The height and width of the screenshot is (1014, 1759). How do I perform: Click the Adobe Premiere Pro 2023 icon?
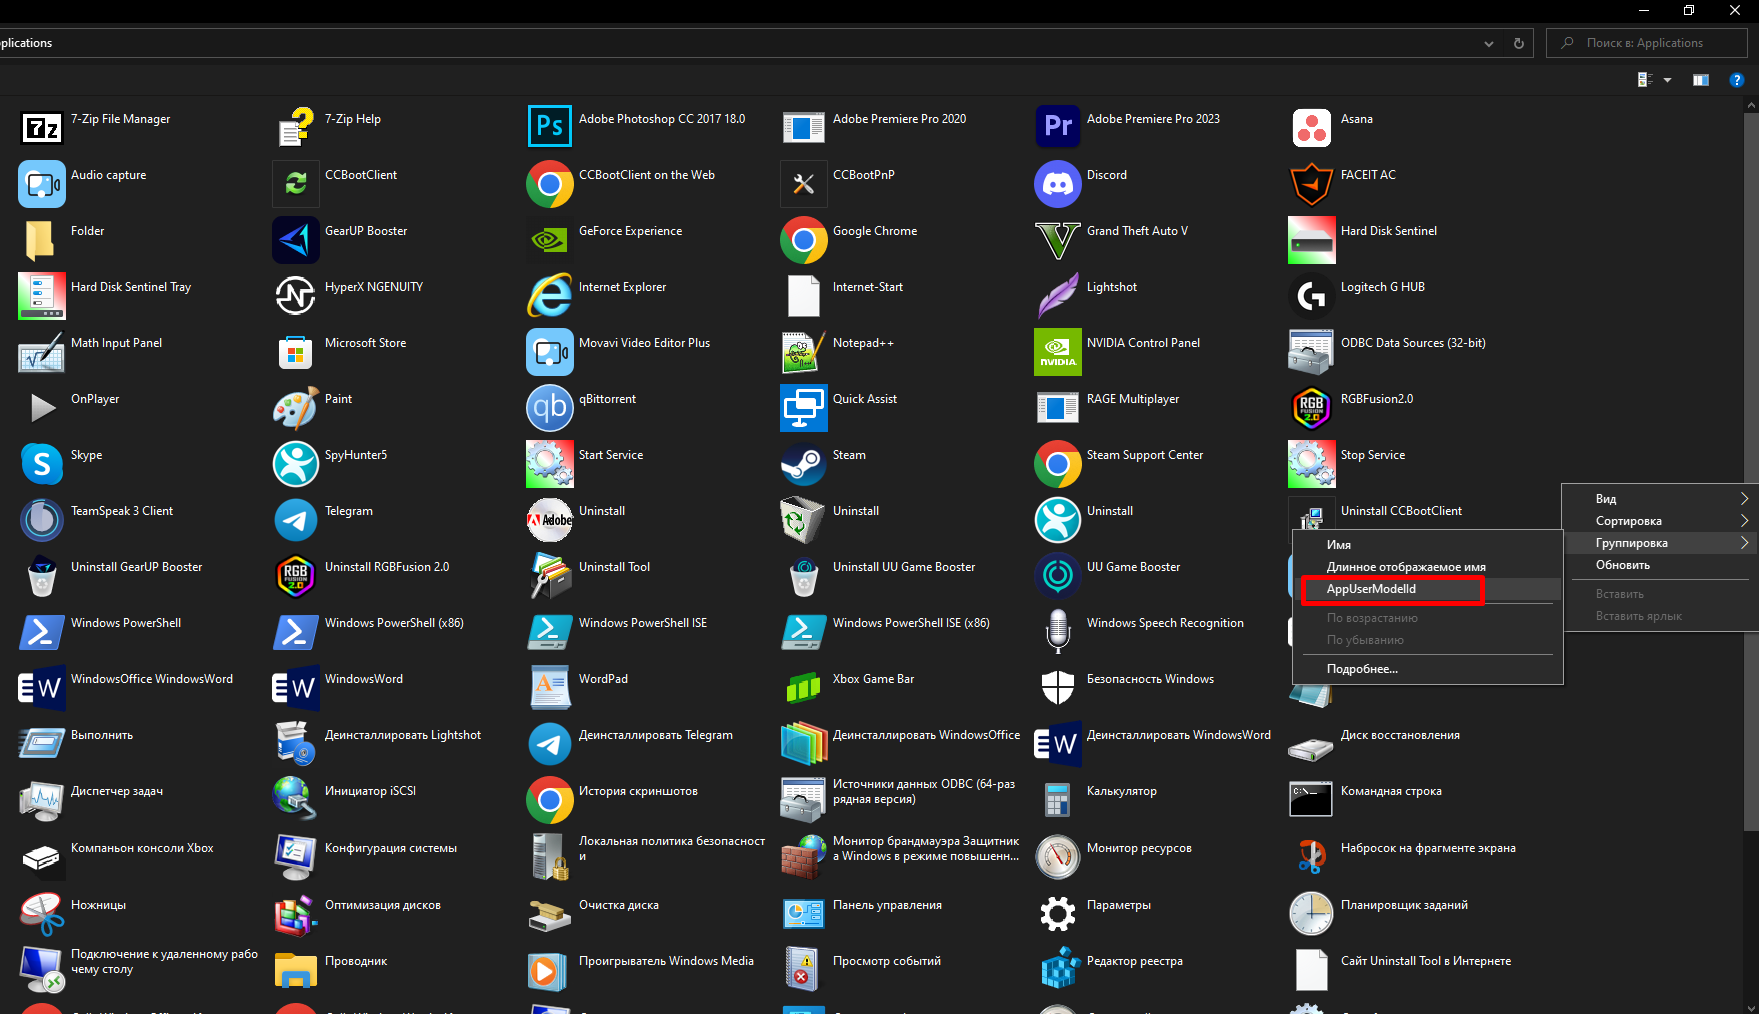click(x=1057, y=127)
